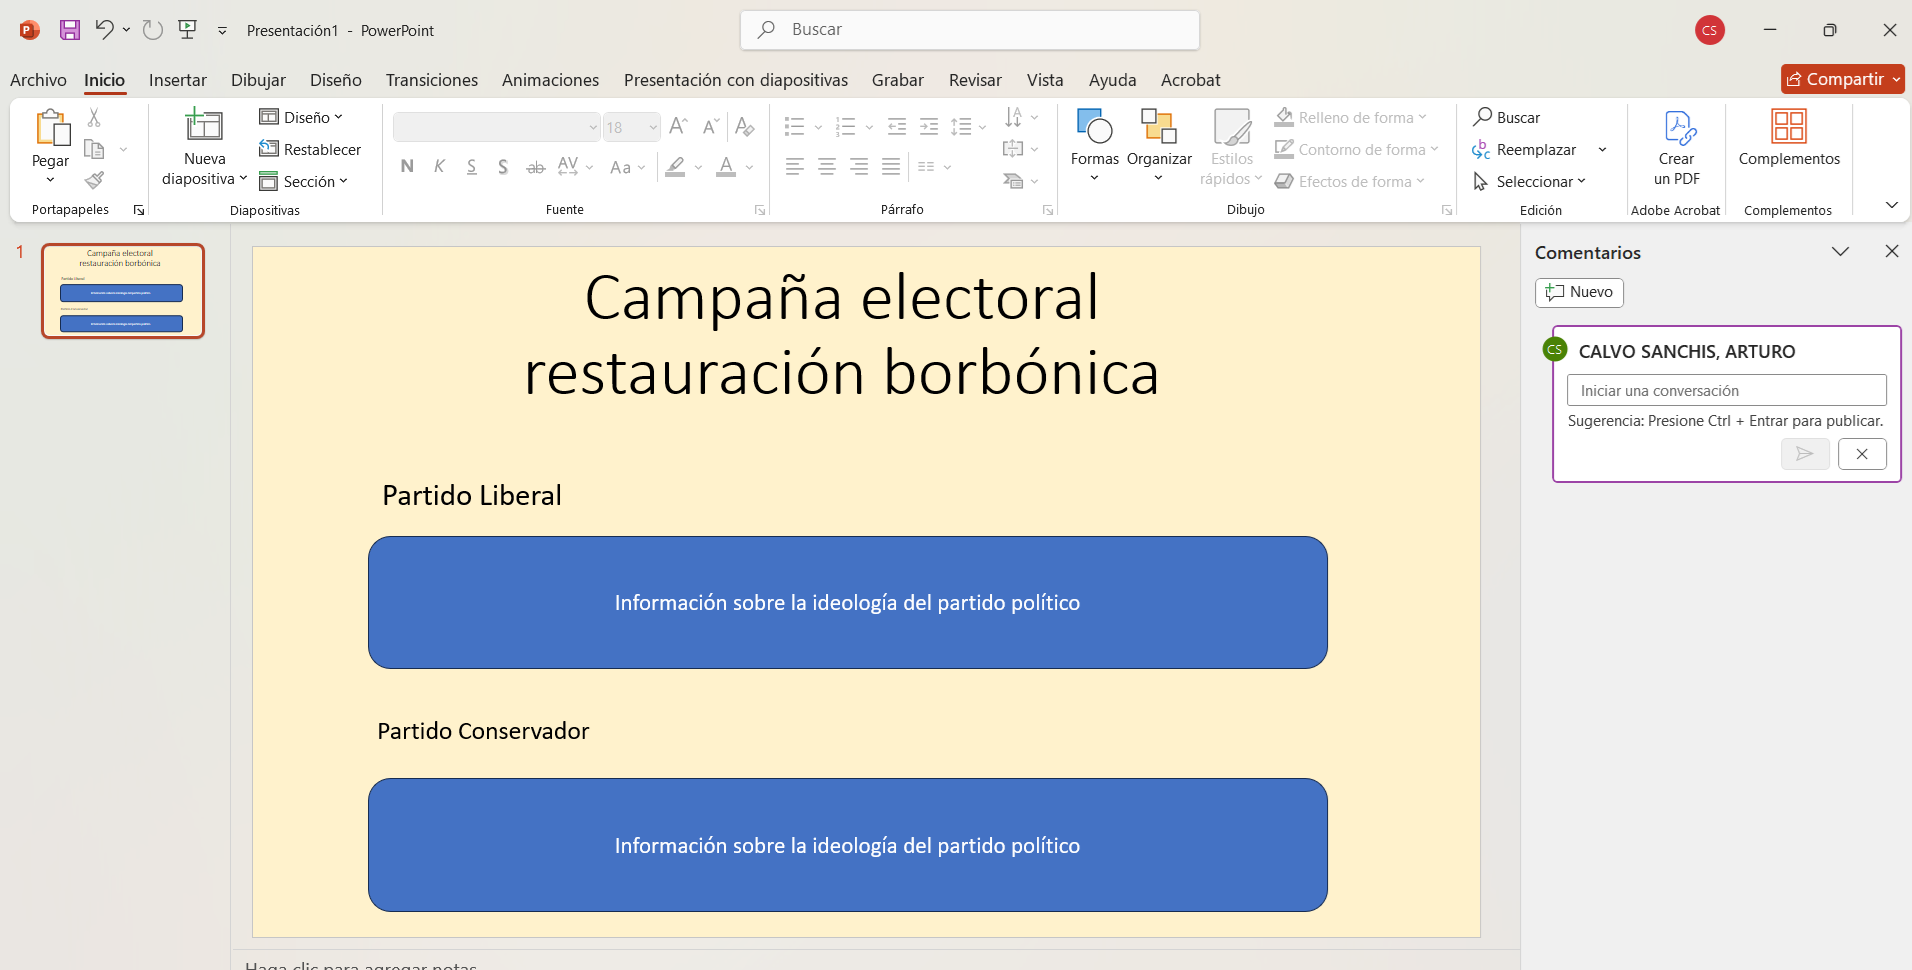Click the Iniciar una conversación field
The image size is (1912, 970).
(1726, 391)
